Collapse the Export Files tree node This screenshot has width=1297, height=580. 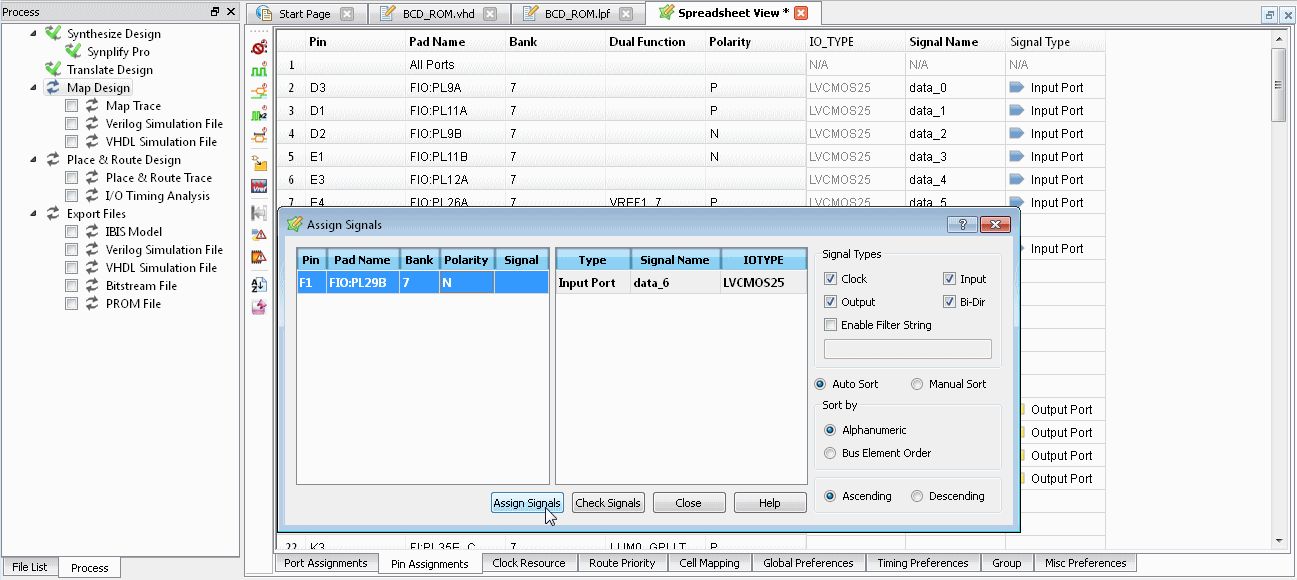coord(33,213)
